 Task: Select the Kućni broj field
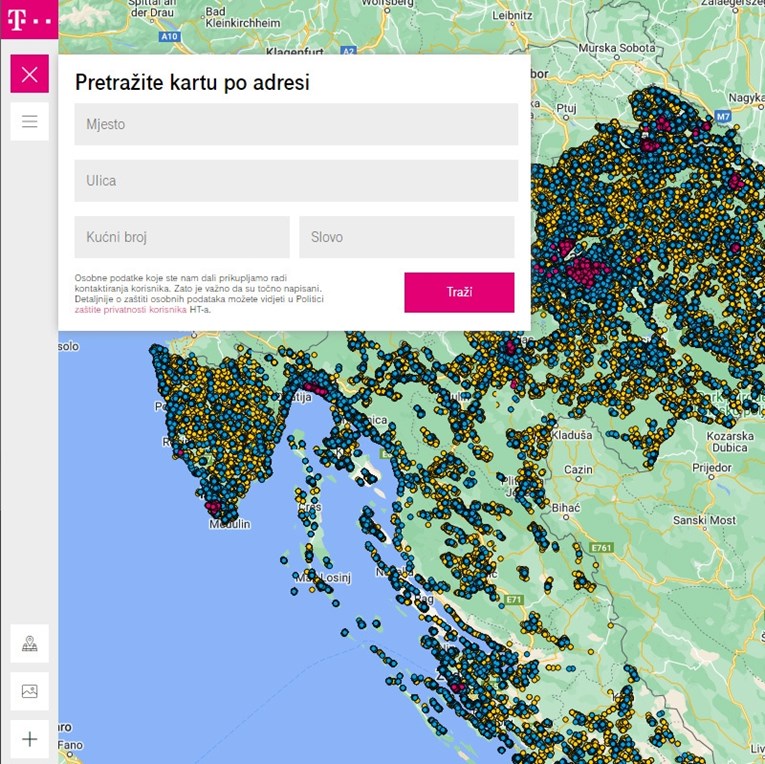(x=182, y=237)
